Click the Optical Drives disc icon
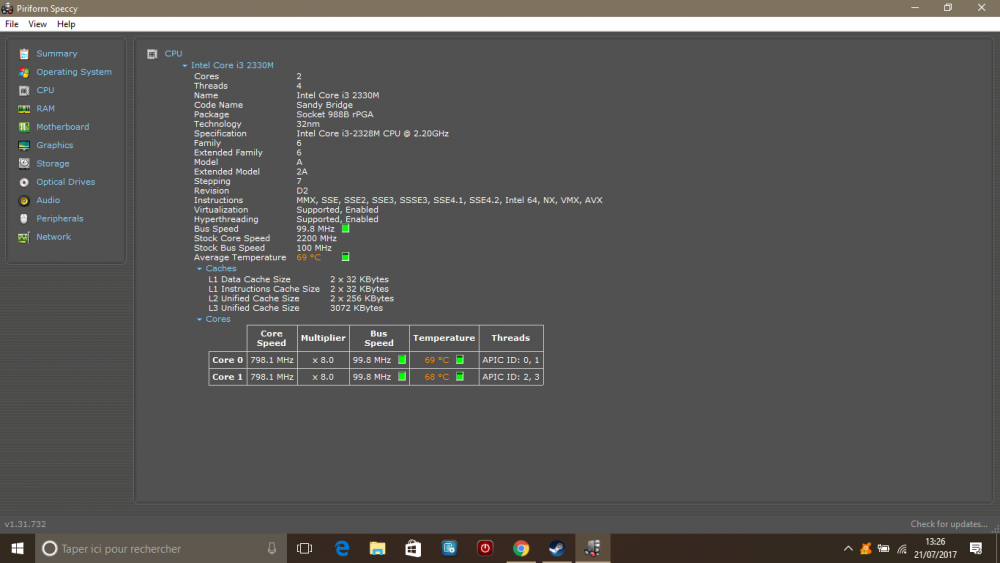This screenshot has width=1000, height=563. [x=24, y=182]
